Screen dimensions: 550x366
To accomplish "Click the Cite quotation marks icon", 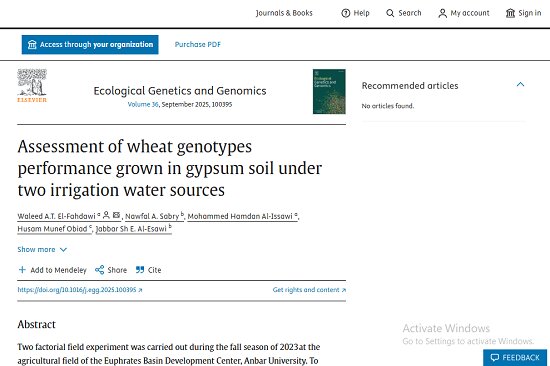I will [140, 269].
